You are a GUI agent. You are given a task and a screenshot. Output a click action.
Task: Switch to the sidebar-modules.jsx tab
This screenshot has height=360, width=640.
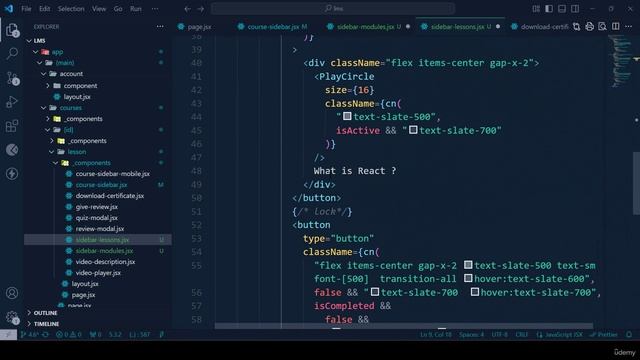(369, 27)
